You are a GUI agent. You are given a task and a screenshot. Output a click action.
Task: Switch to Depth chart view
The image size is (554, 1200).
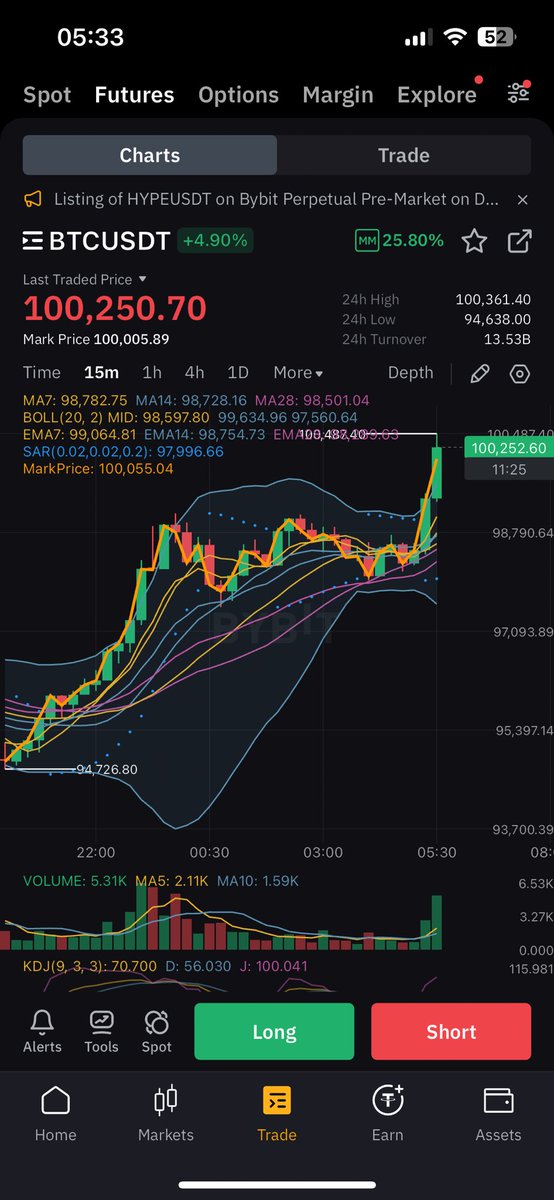(411, 372)
